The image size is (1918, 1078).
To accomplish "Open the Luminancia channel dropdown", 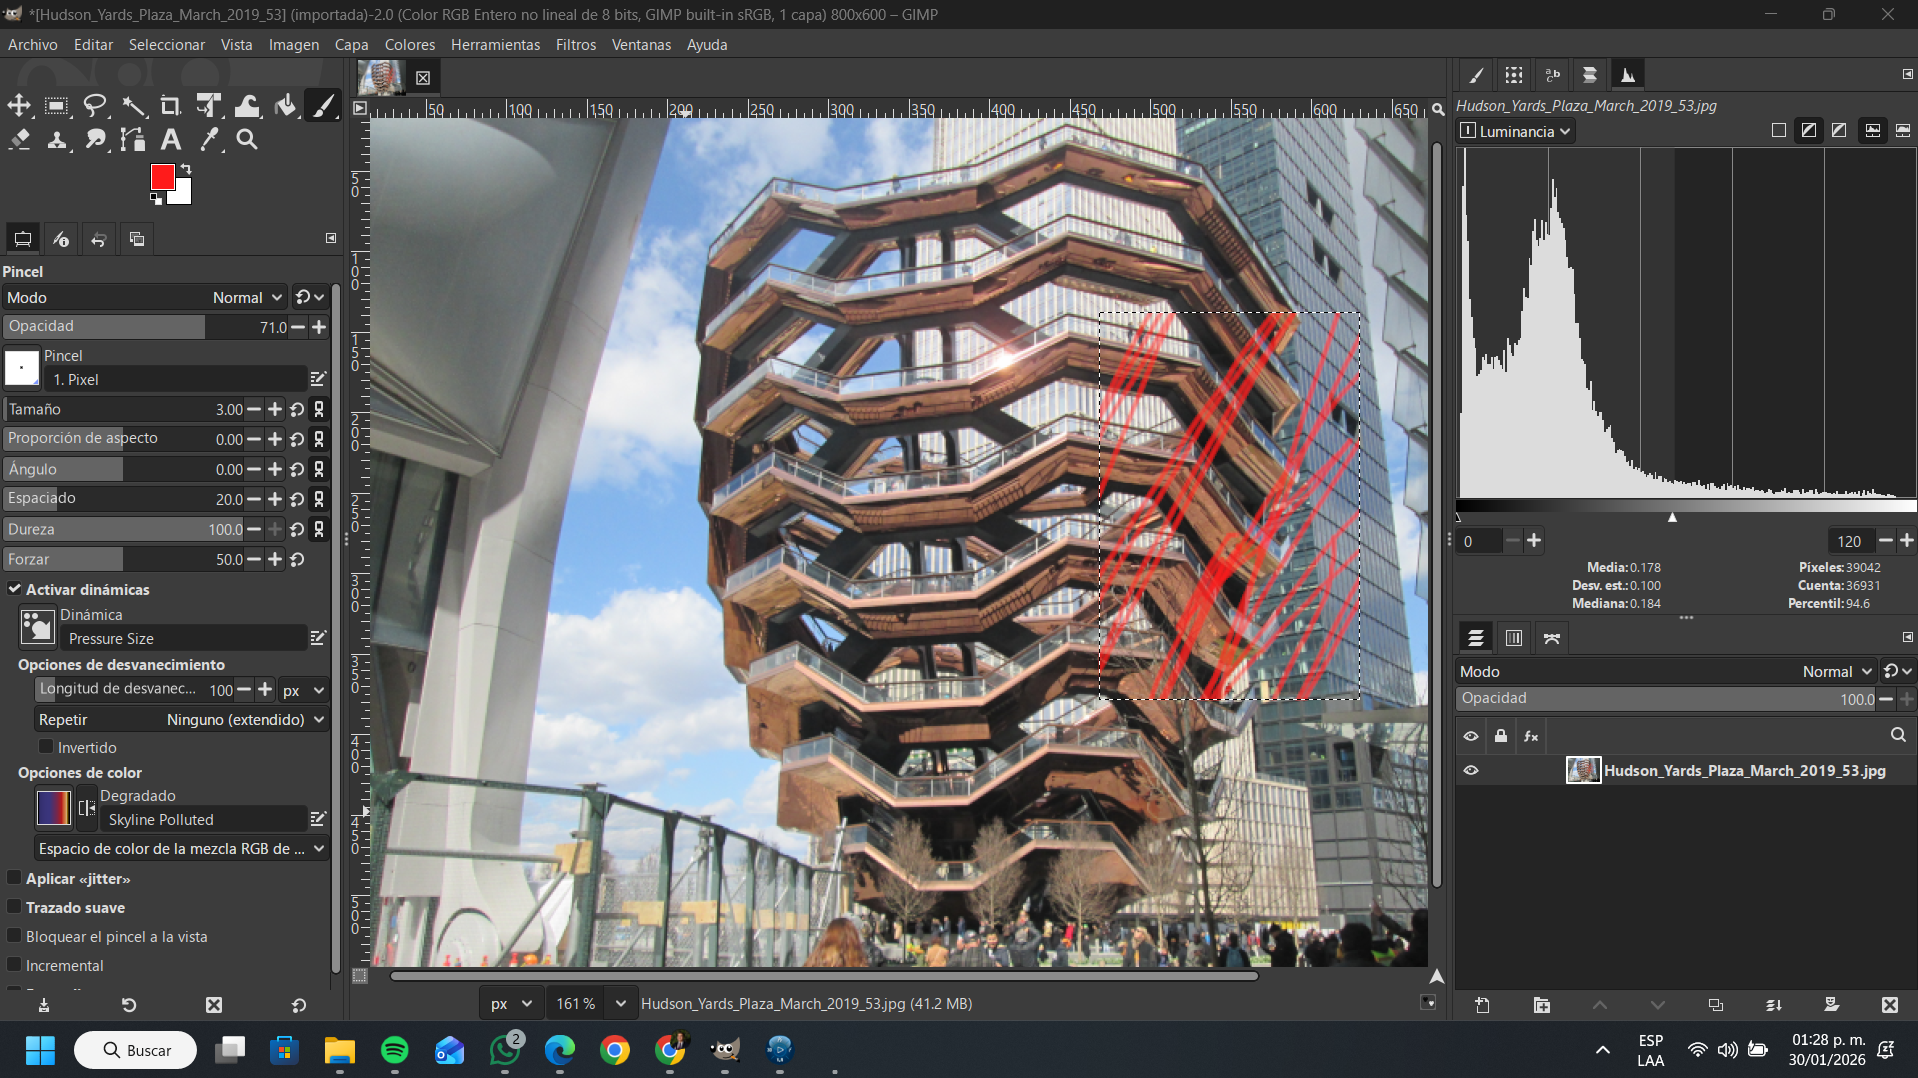I will (1516, 131).
